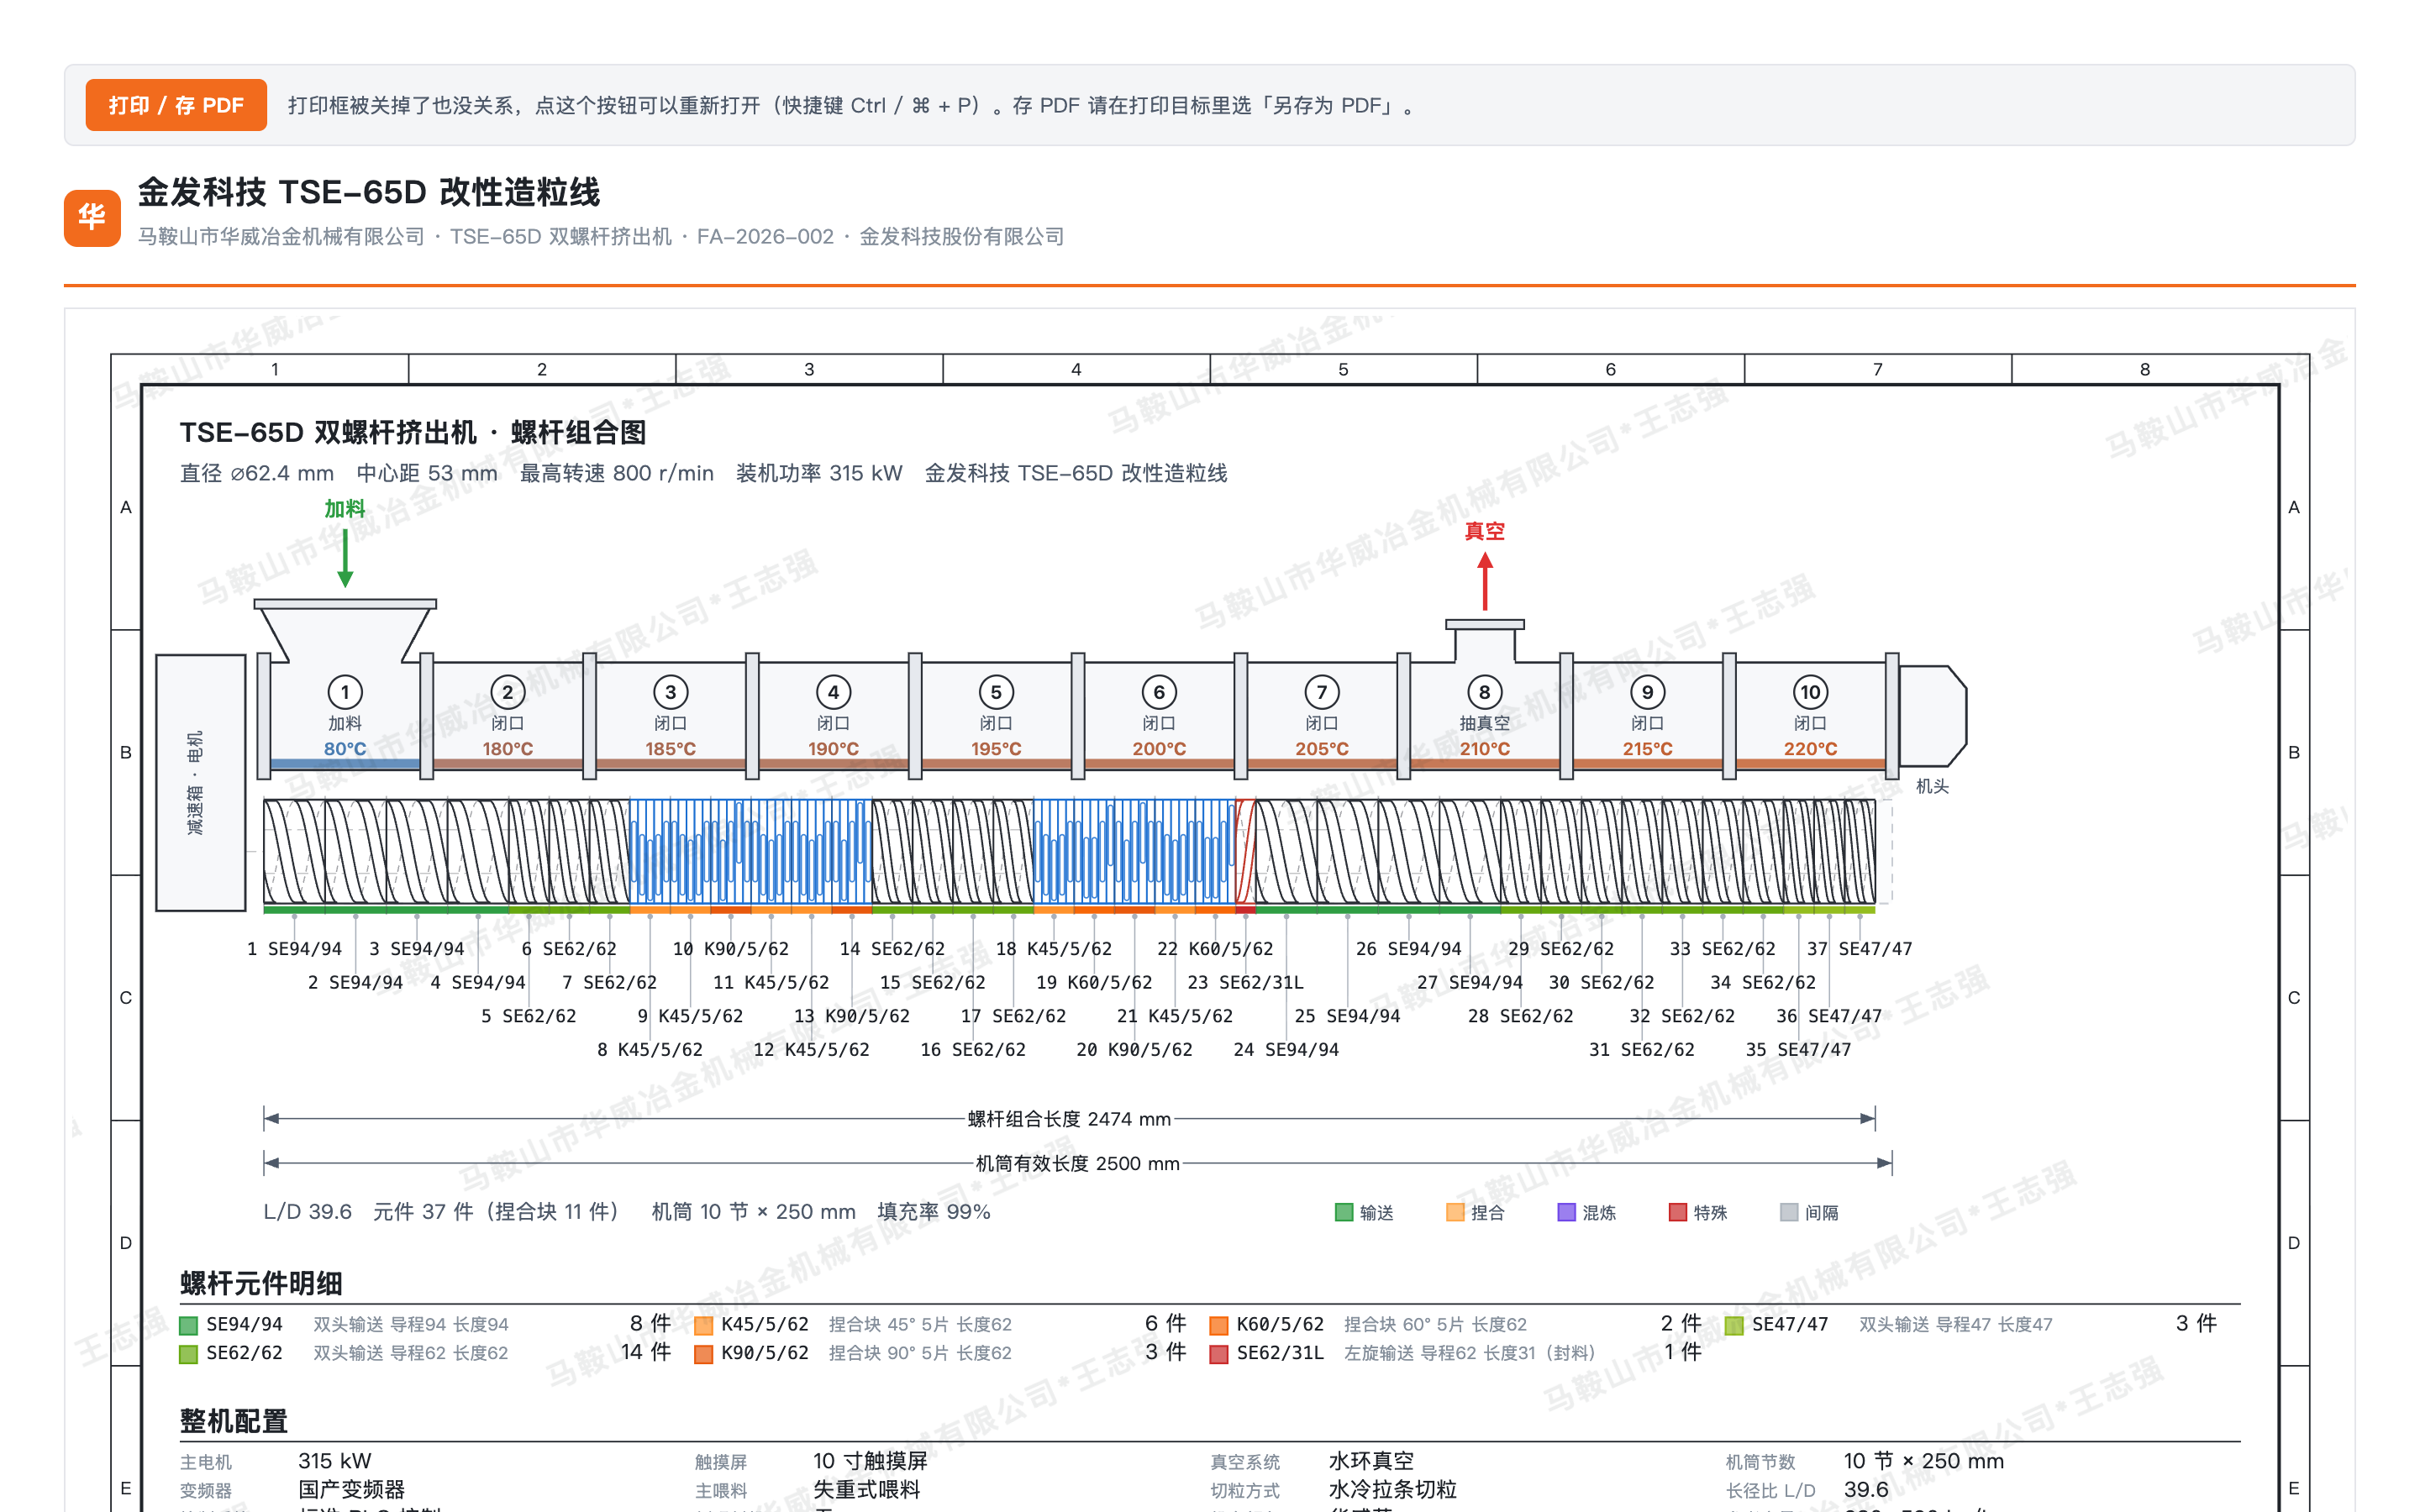Click the gray 间隔 legend swatch

coord(1789,1213)
